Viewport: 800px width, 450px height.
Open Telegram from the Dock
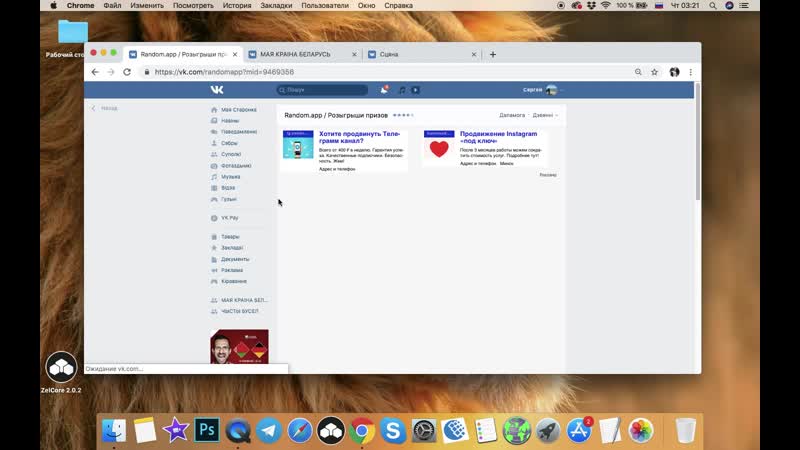coord(268,430)
